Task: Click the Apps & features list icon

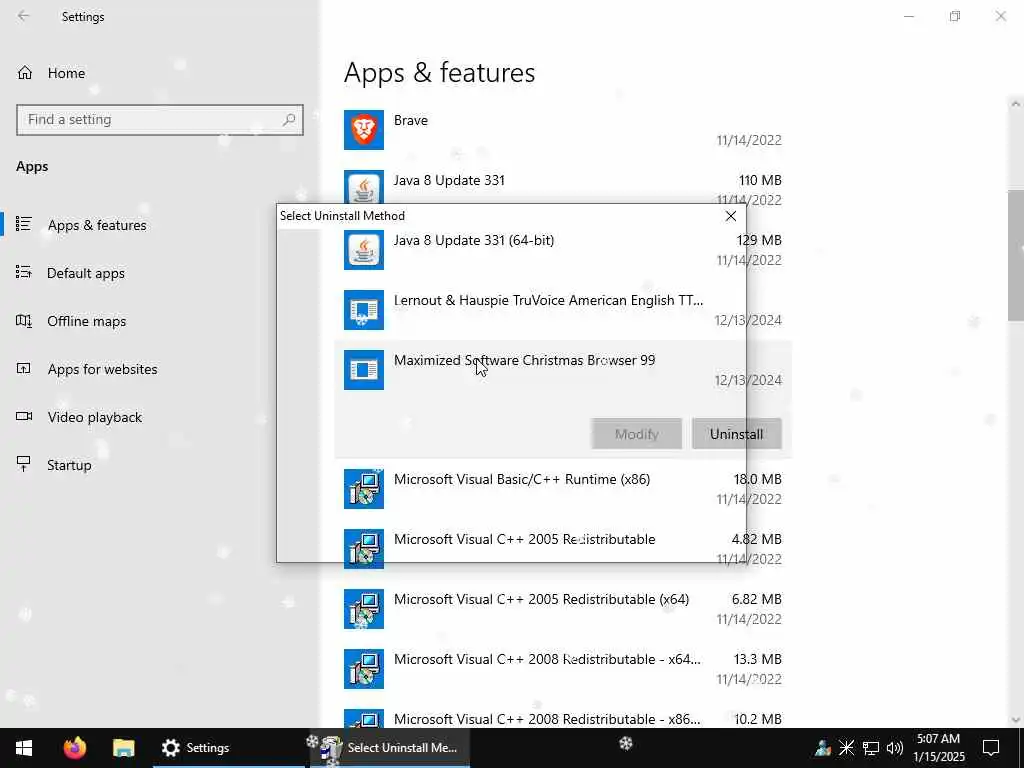Action: [24, 224]
